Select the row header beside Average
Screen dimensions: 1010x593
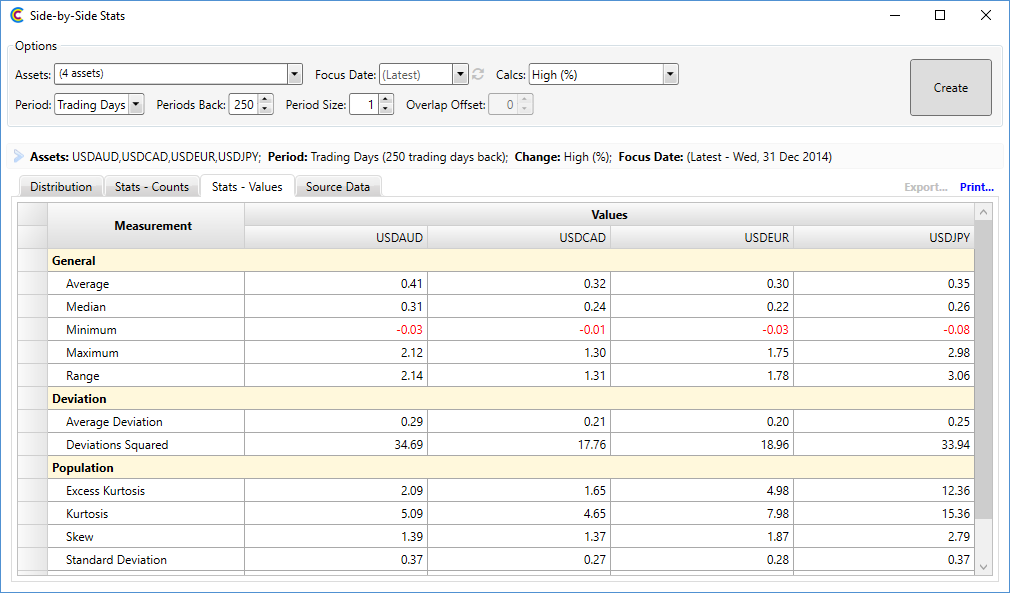click(x=33, y=283)
